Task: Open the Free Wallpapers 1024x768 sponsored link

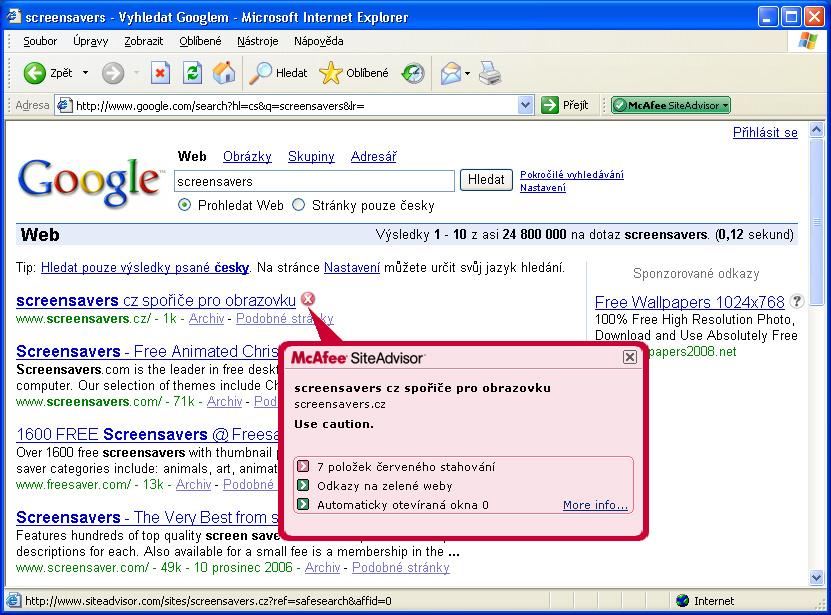Action: pos(689,302)
